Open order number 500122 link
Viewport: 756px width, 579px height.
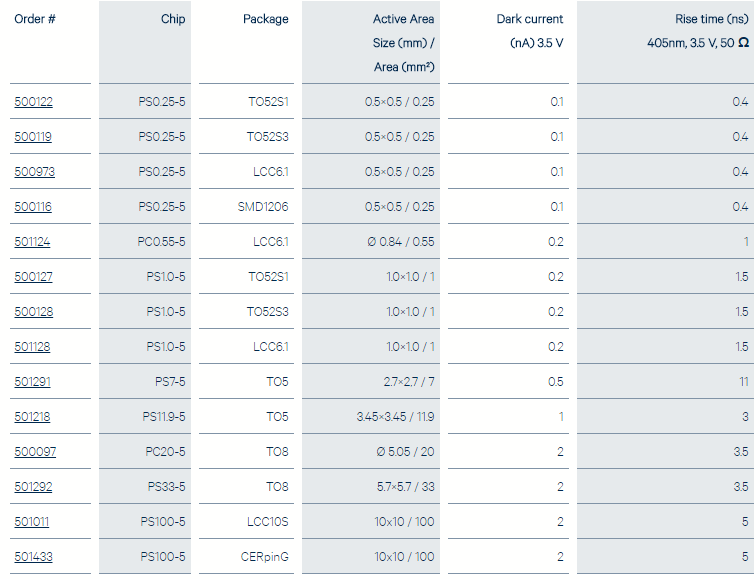click(33, 102)
